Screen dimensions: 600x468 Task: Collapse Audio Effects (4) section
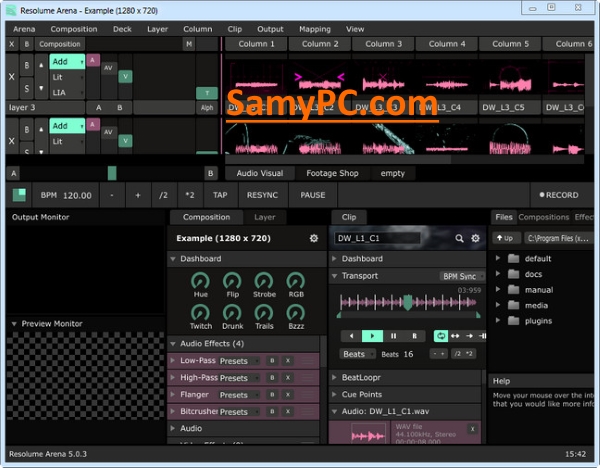173,344
